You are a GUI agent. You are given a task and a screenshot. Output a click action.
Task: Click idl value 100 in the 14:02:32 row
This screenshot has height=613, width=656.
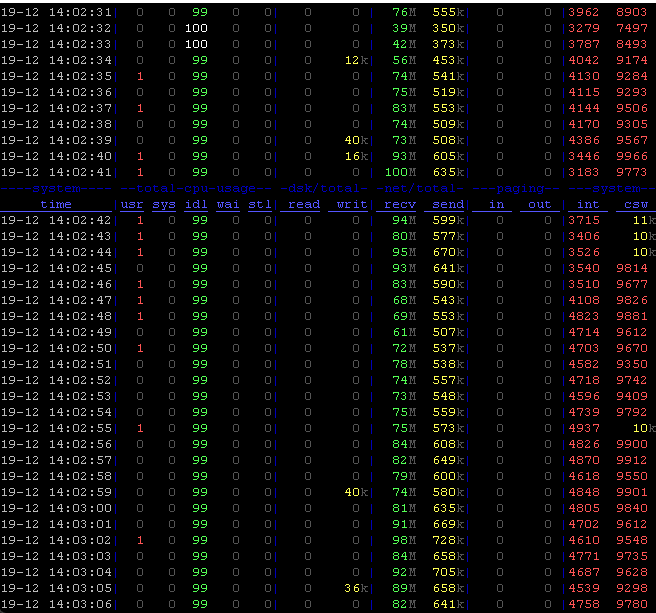pyautogui.click(x=196, y=28)
